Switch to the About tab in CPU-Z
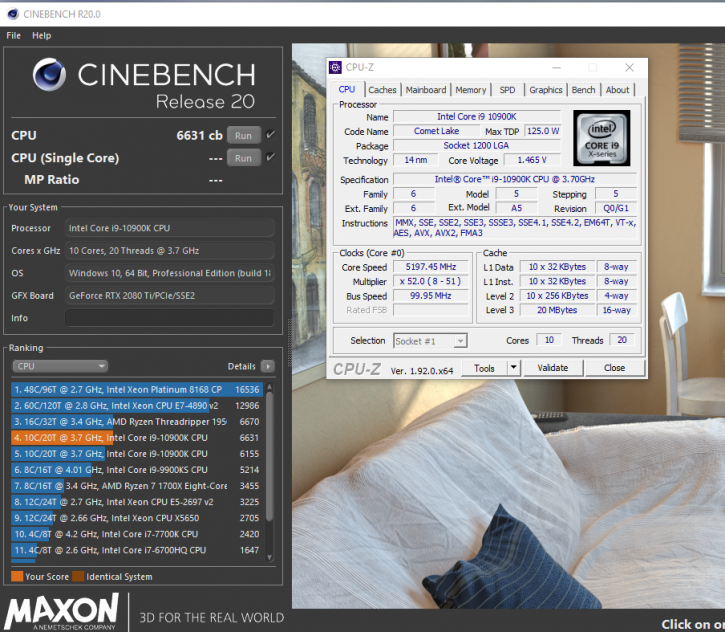Image resolution: width=725 pixels, height=632 pixels. (617, 90)
